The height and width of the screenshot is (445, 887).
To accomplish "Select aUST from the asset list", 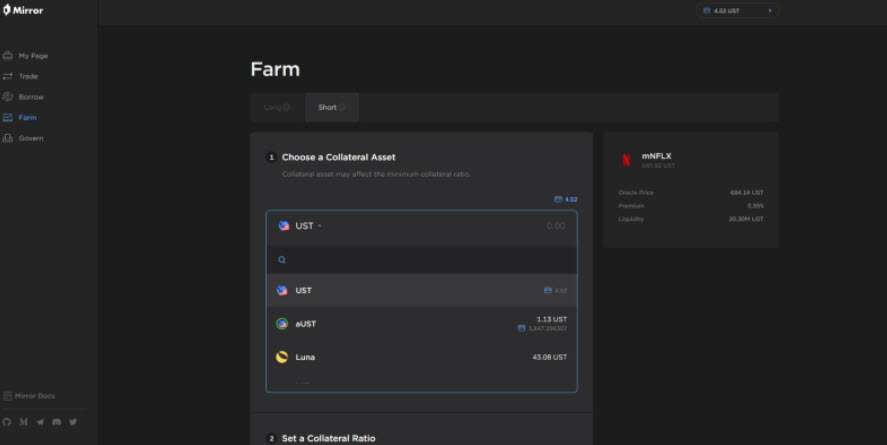I will click(x=421, y=324).
